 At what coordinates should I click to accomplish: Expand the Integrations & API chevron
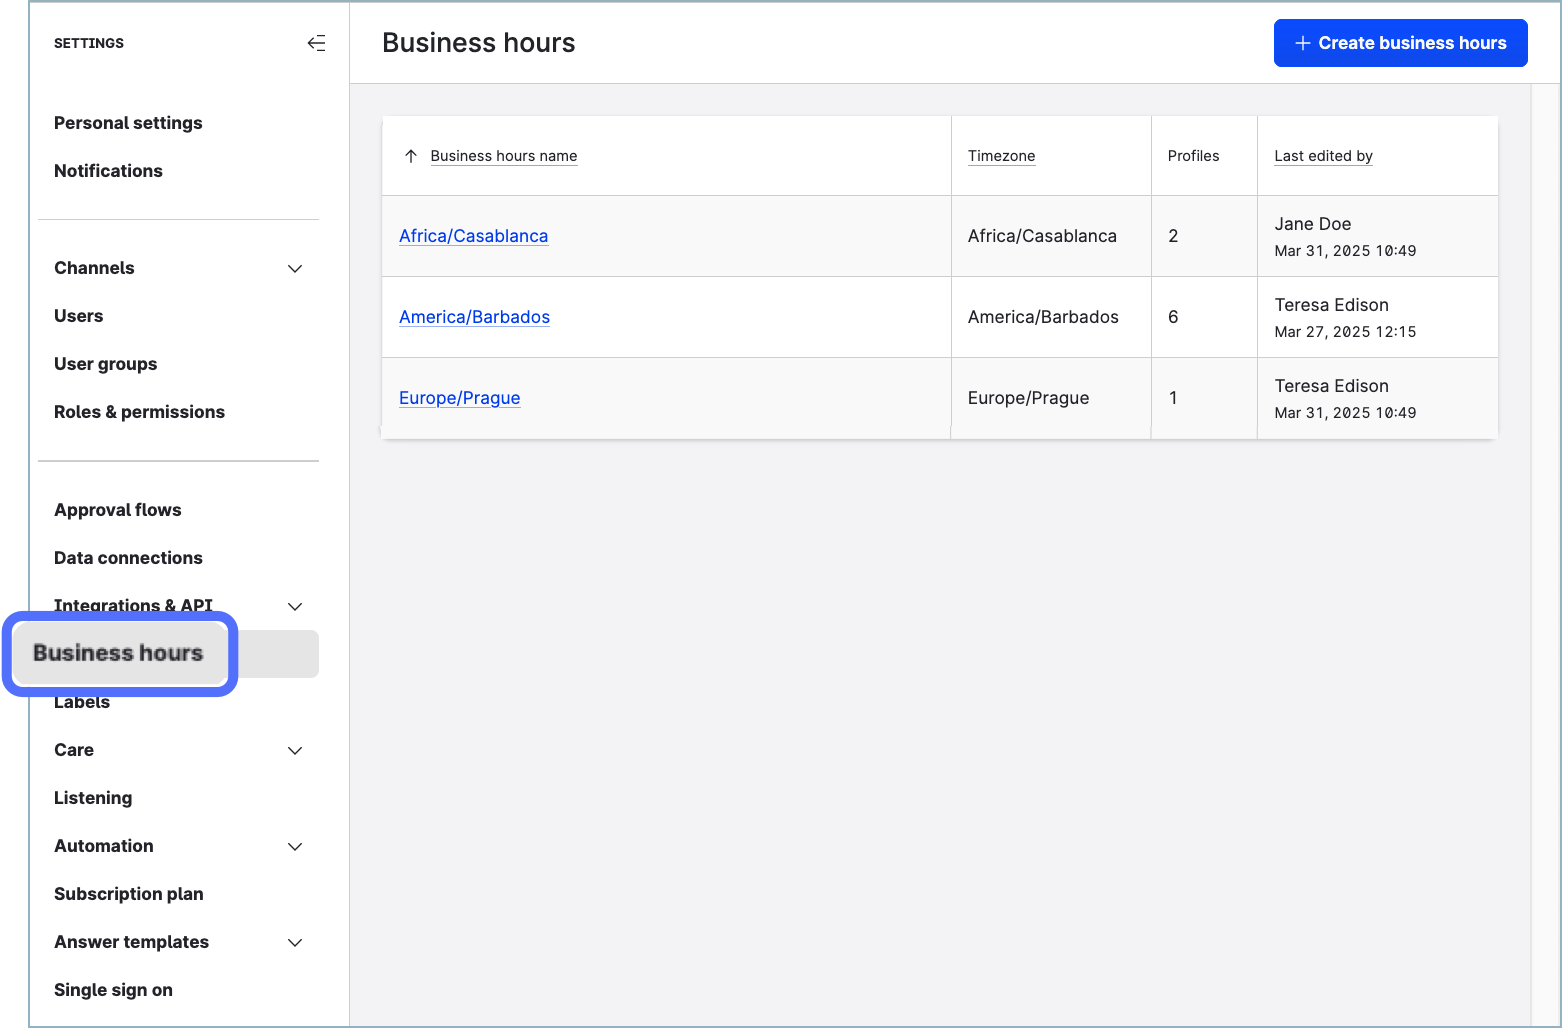295,606
